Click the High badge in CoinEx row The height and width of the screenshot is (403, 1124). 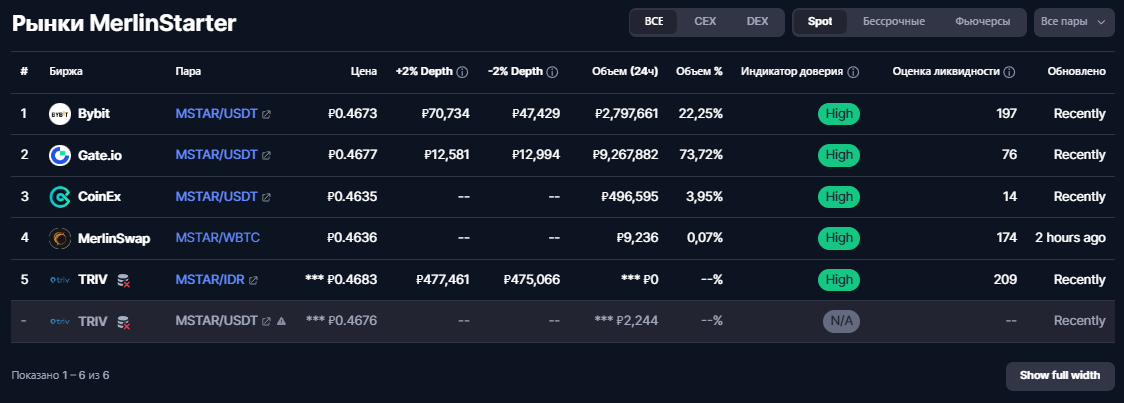tap(839, 196)
